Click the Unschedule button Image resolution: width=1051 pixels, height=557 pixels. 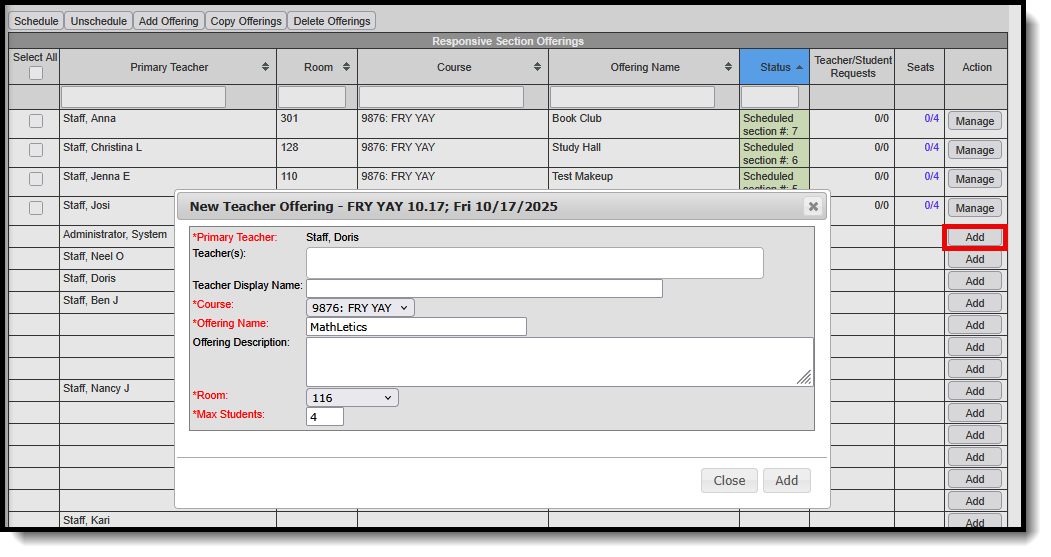pos(99,21)
